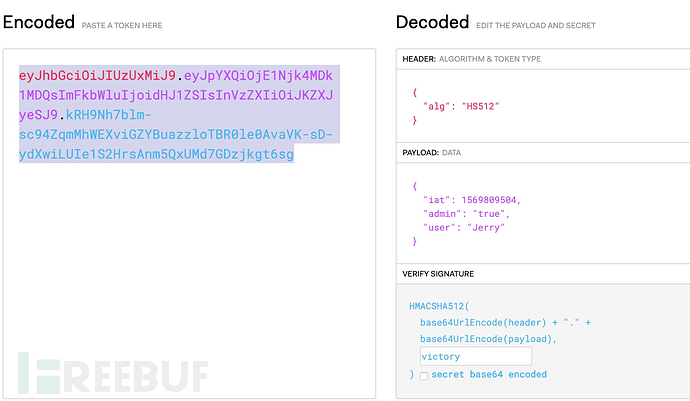Select the HEADER: Algorithm & Token Type section label
Viewport: 690px width, 401px height.
[471, 59]
